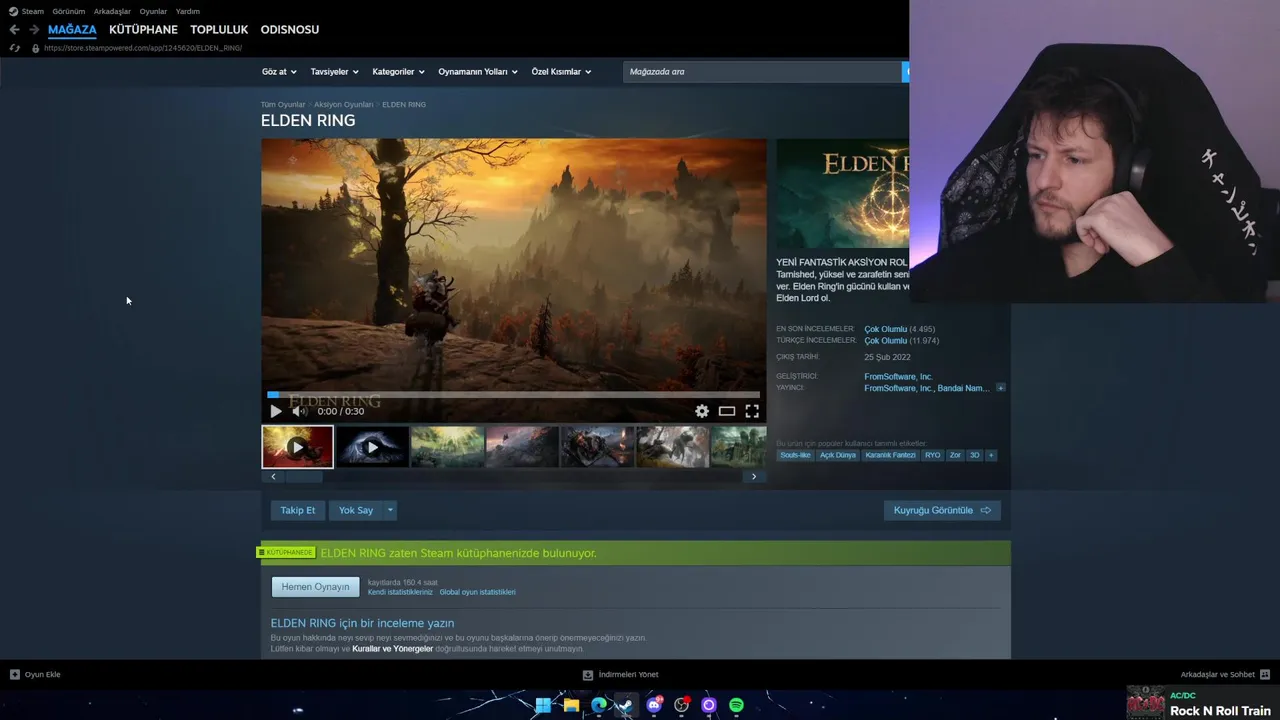This screenshot has height=720, width=1280.
Task: Expand publisher list plus button
Action: (1000, 388)
